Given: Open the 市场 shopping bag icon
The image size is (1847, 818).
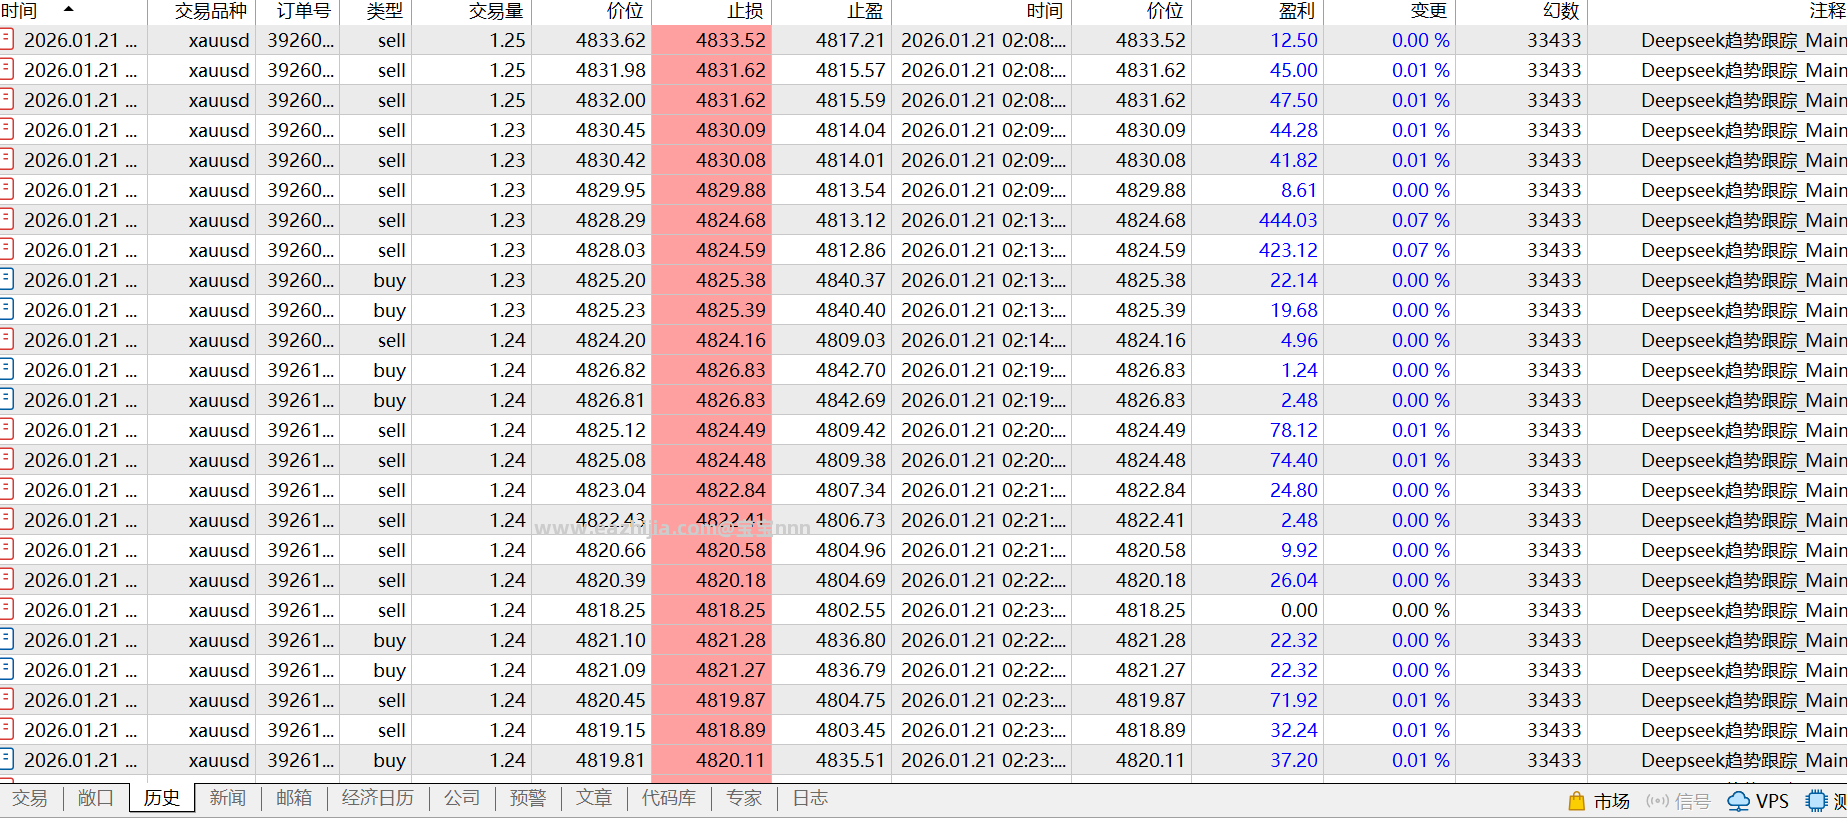Looking at the screenshot, I should (x=1576, y=801).
